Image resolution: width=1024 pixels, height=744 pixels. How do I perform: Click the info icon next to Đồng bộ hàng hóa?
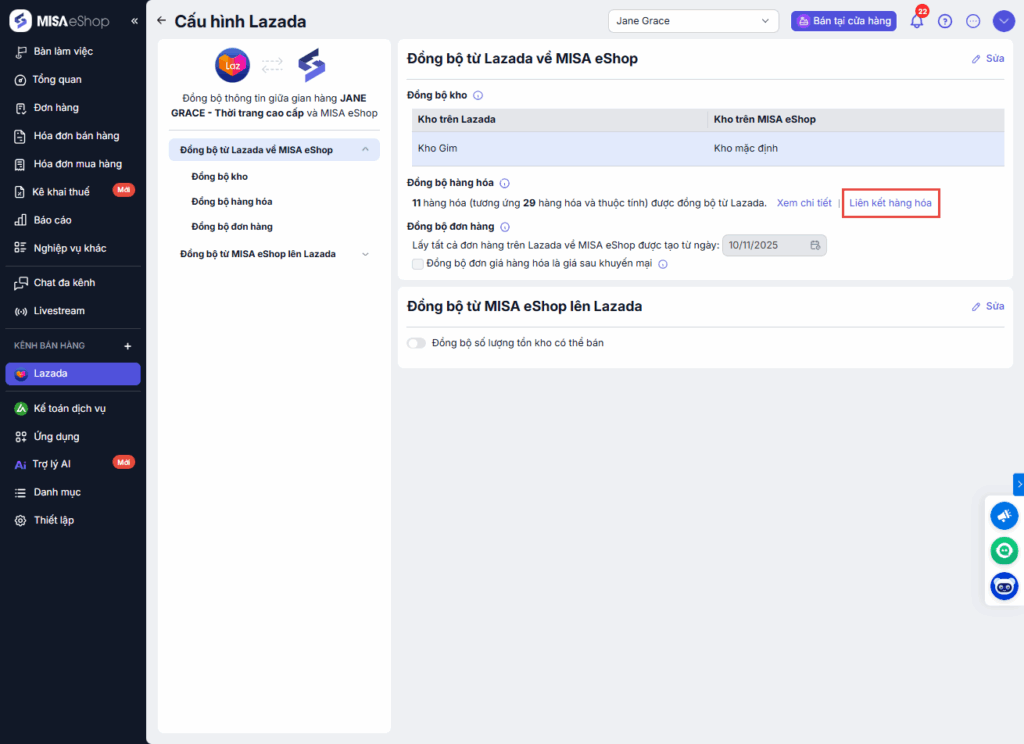coord(505,184)
